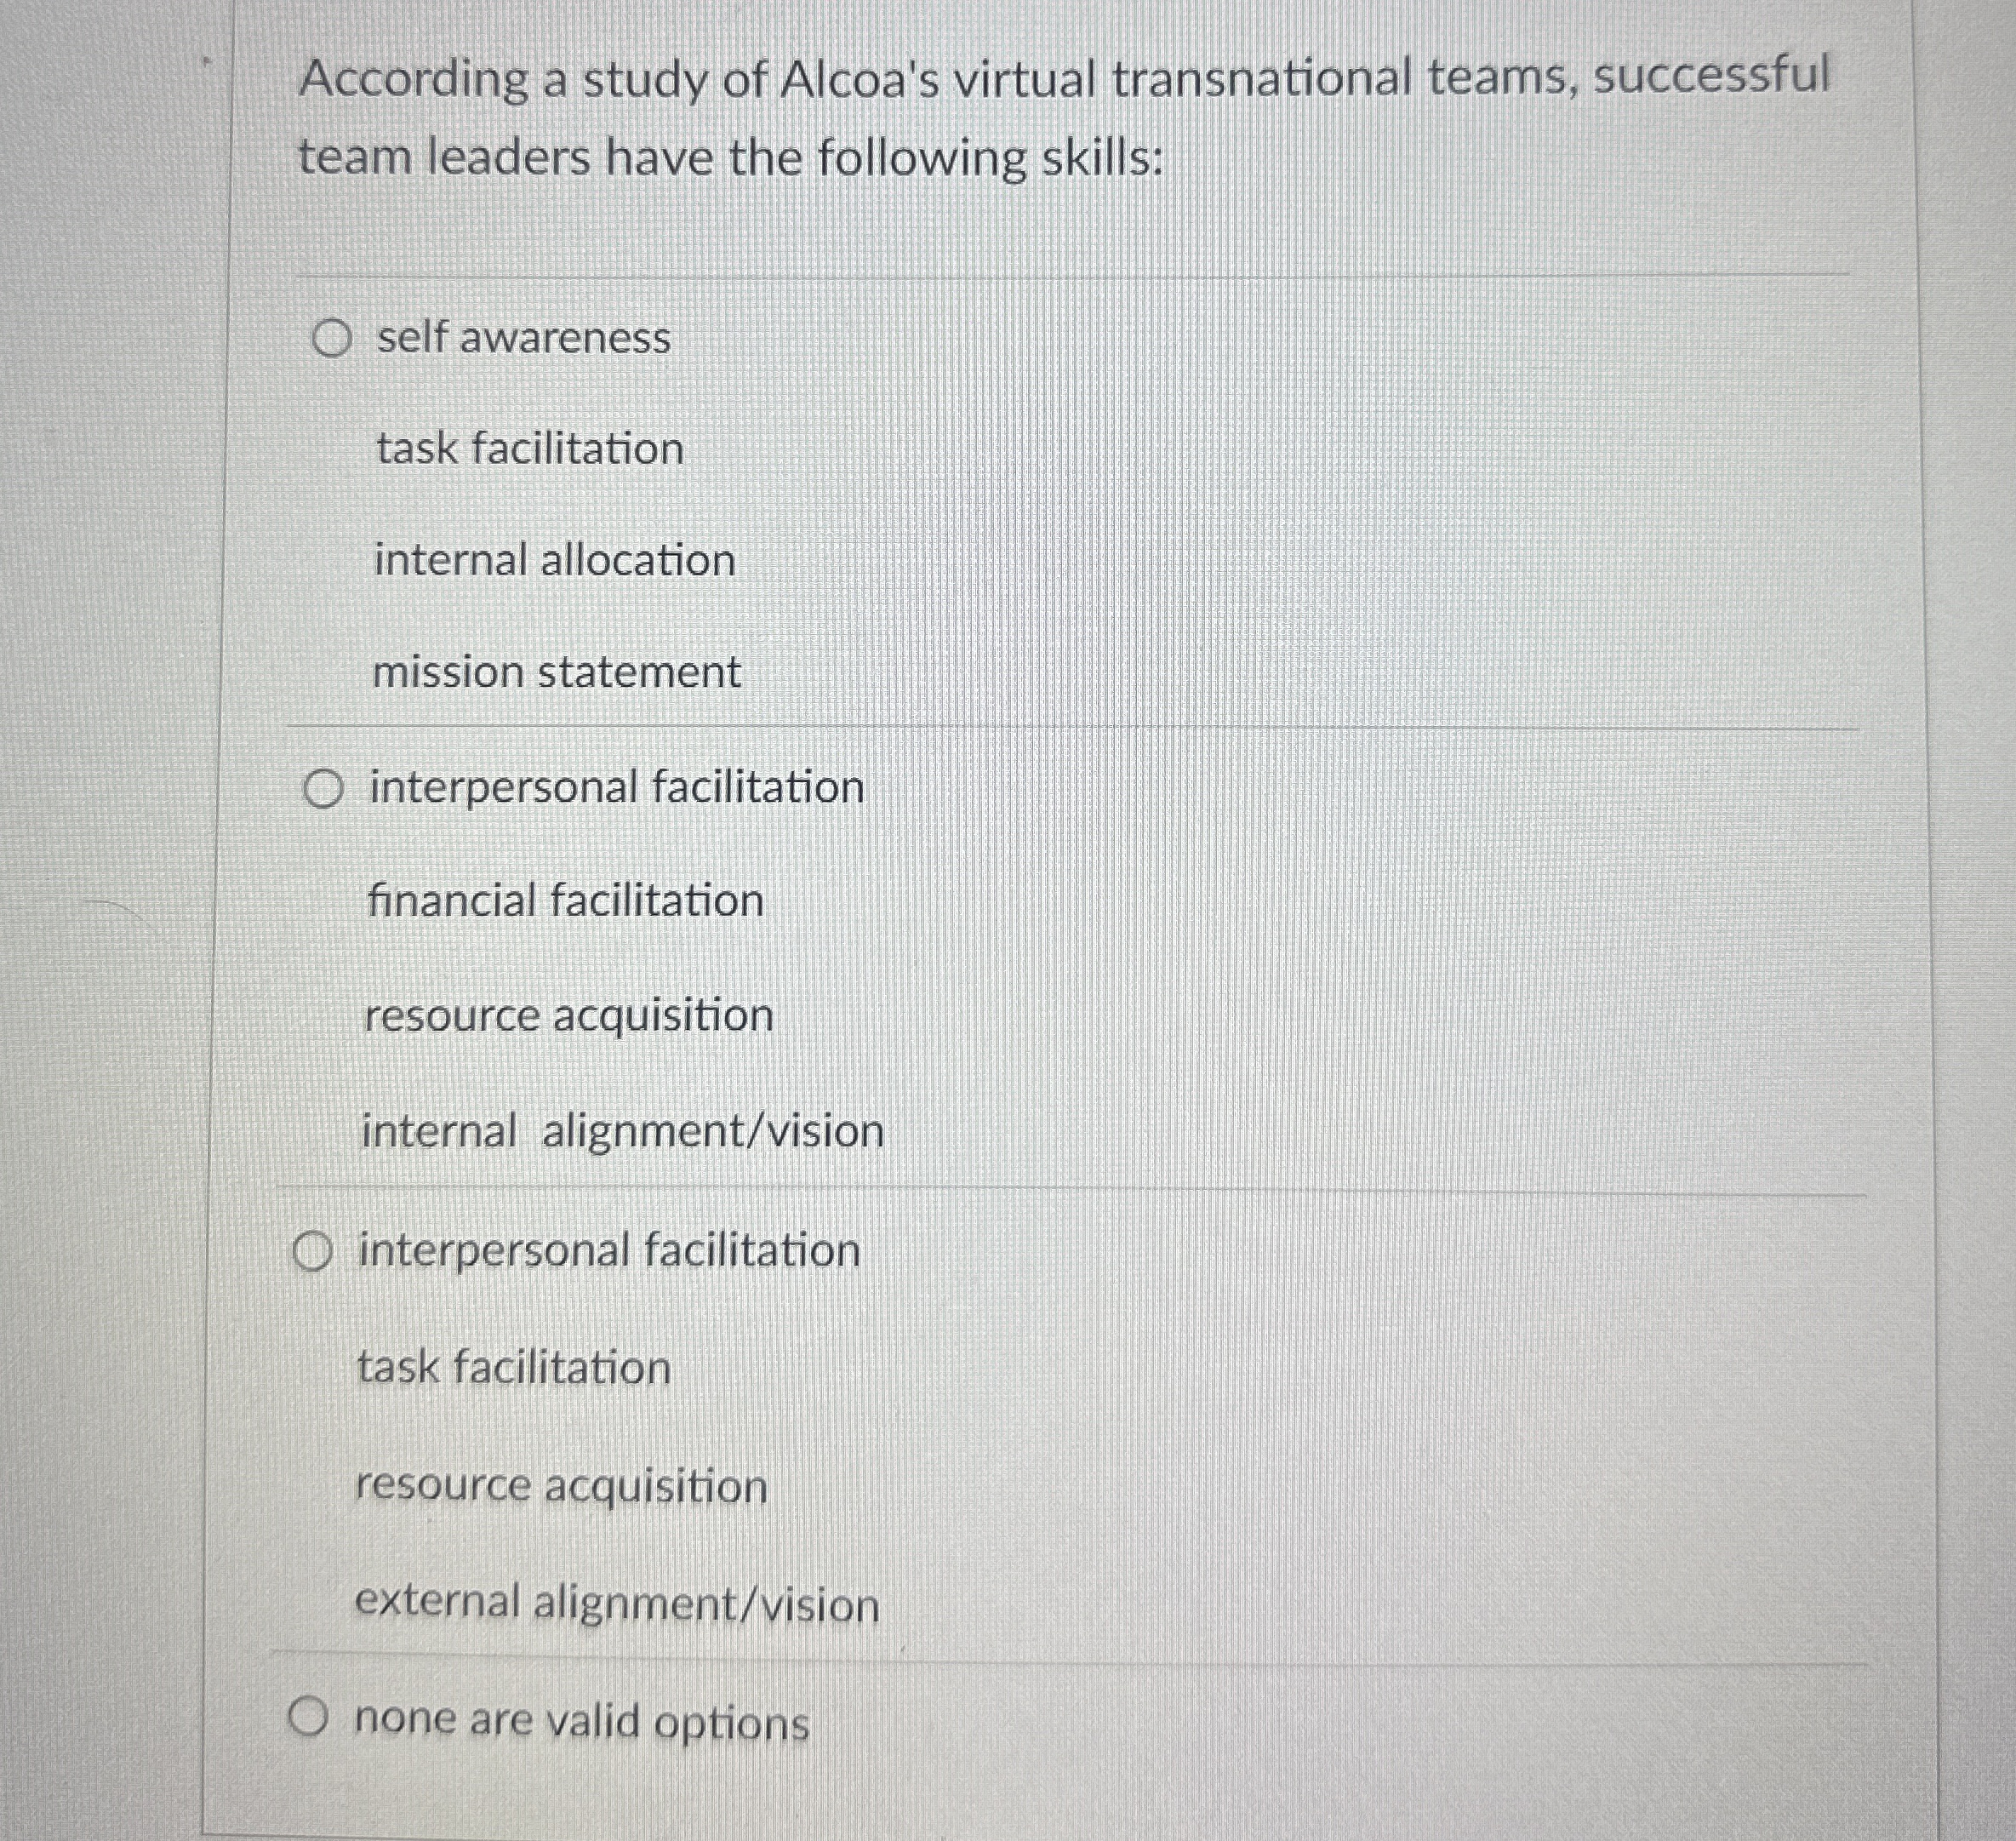Screen dimensions: 2016x1841
Task: Click the 'internal alignment/vision' option text
Action: click(x=623, y=1131)
